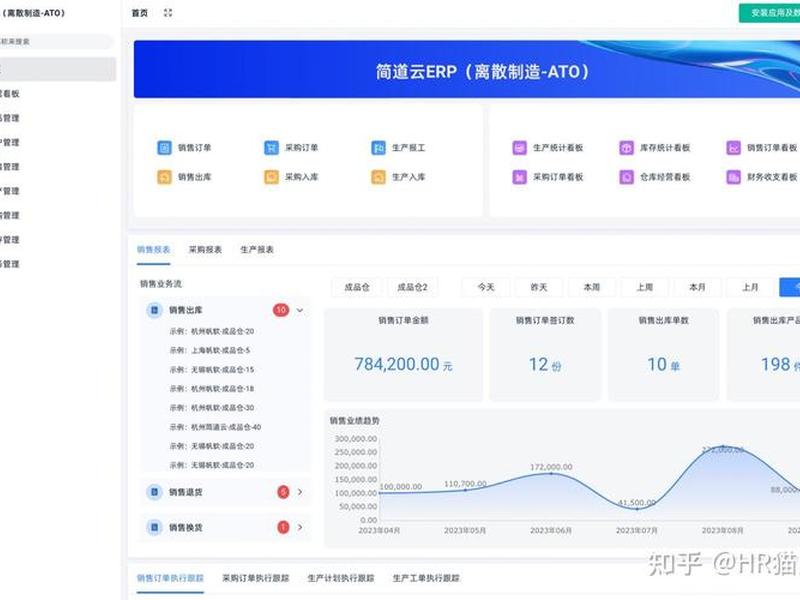Click the 110,700.00 chart data point

click(465, 490)
